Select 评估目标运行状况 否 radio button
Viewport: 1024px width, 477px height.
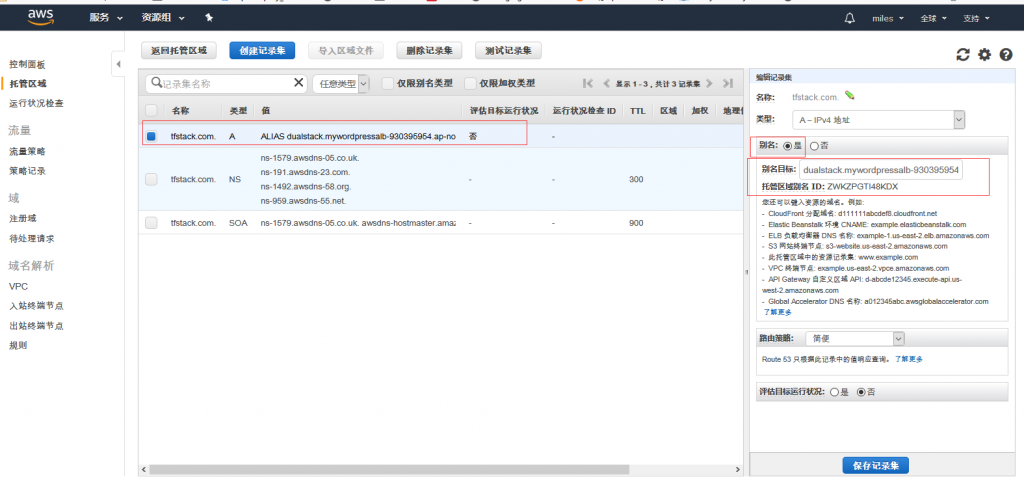tap(861, 392)
